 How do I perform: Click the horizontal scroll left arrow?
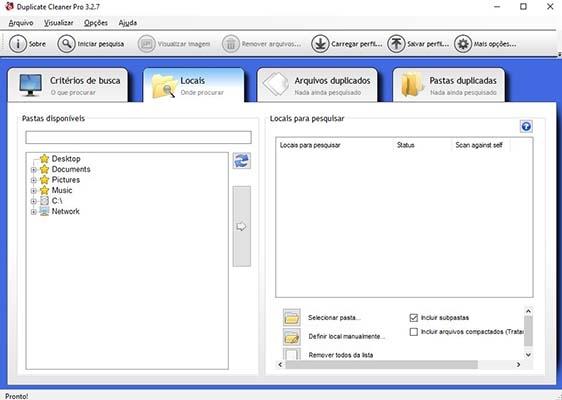[x=280, y=365]
